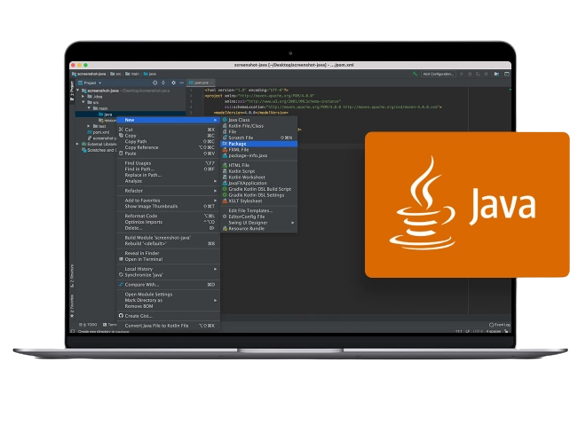Toggle the Structure tool window strip
This screenshot has height=426, width=586.
(72, 276)
